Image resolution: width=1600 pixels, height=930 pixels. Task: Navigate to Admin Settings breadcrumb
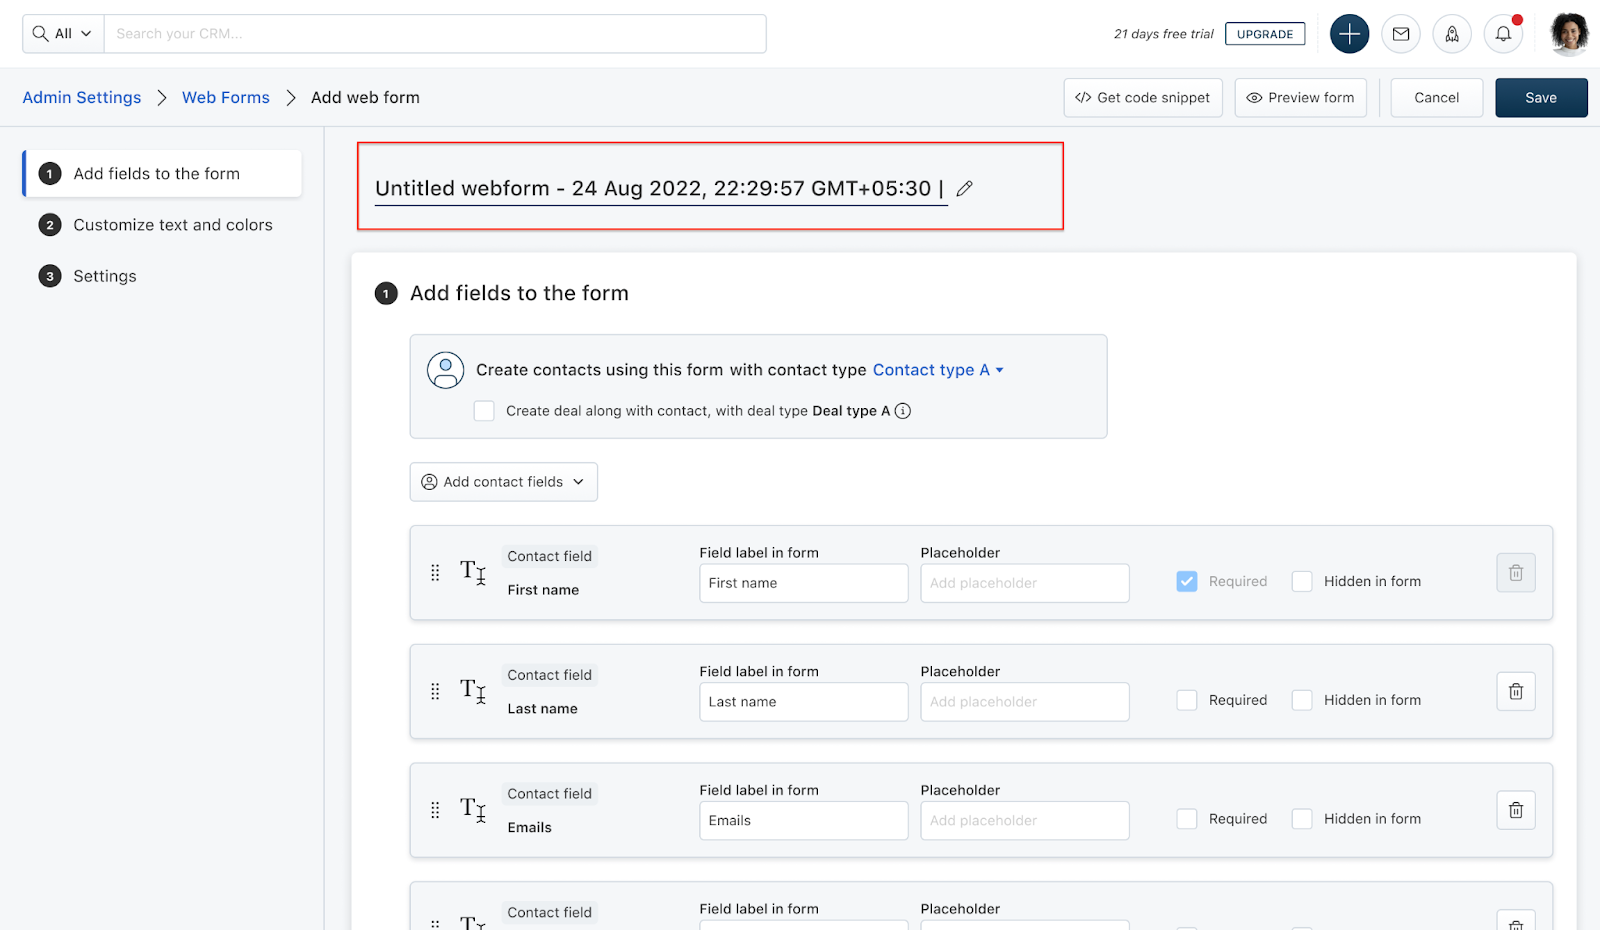click(x=82, y=98)
